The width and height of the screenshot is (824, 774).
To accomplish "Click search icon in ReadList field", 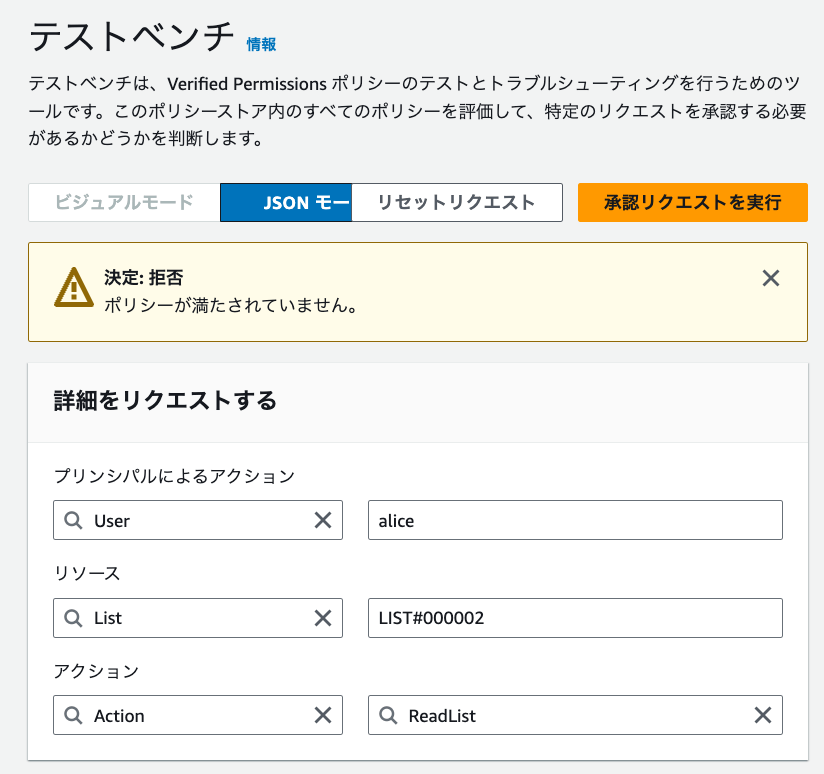I will click(389, 715).
